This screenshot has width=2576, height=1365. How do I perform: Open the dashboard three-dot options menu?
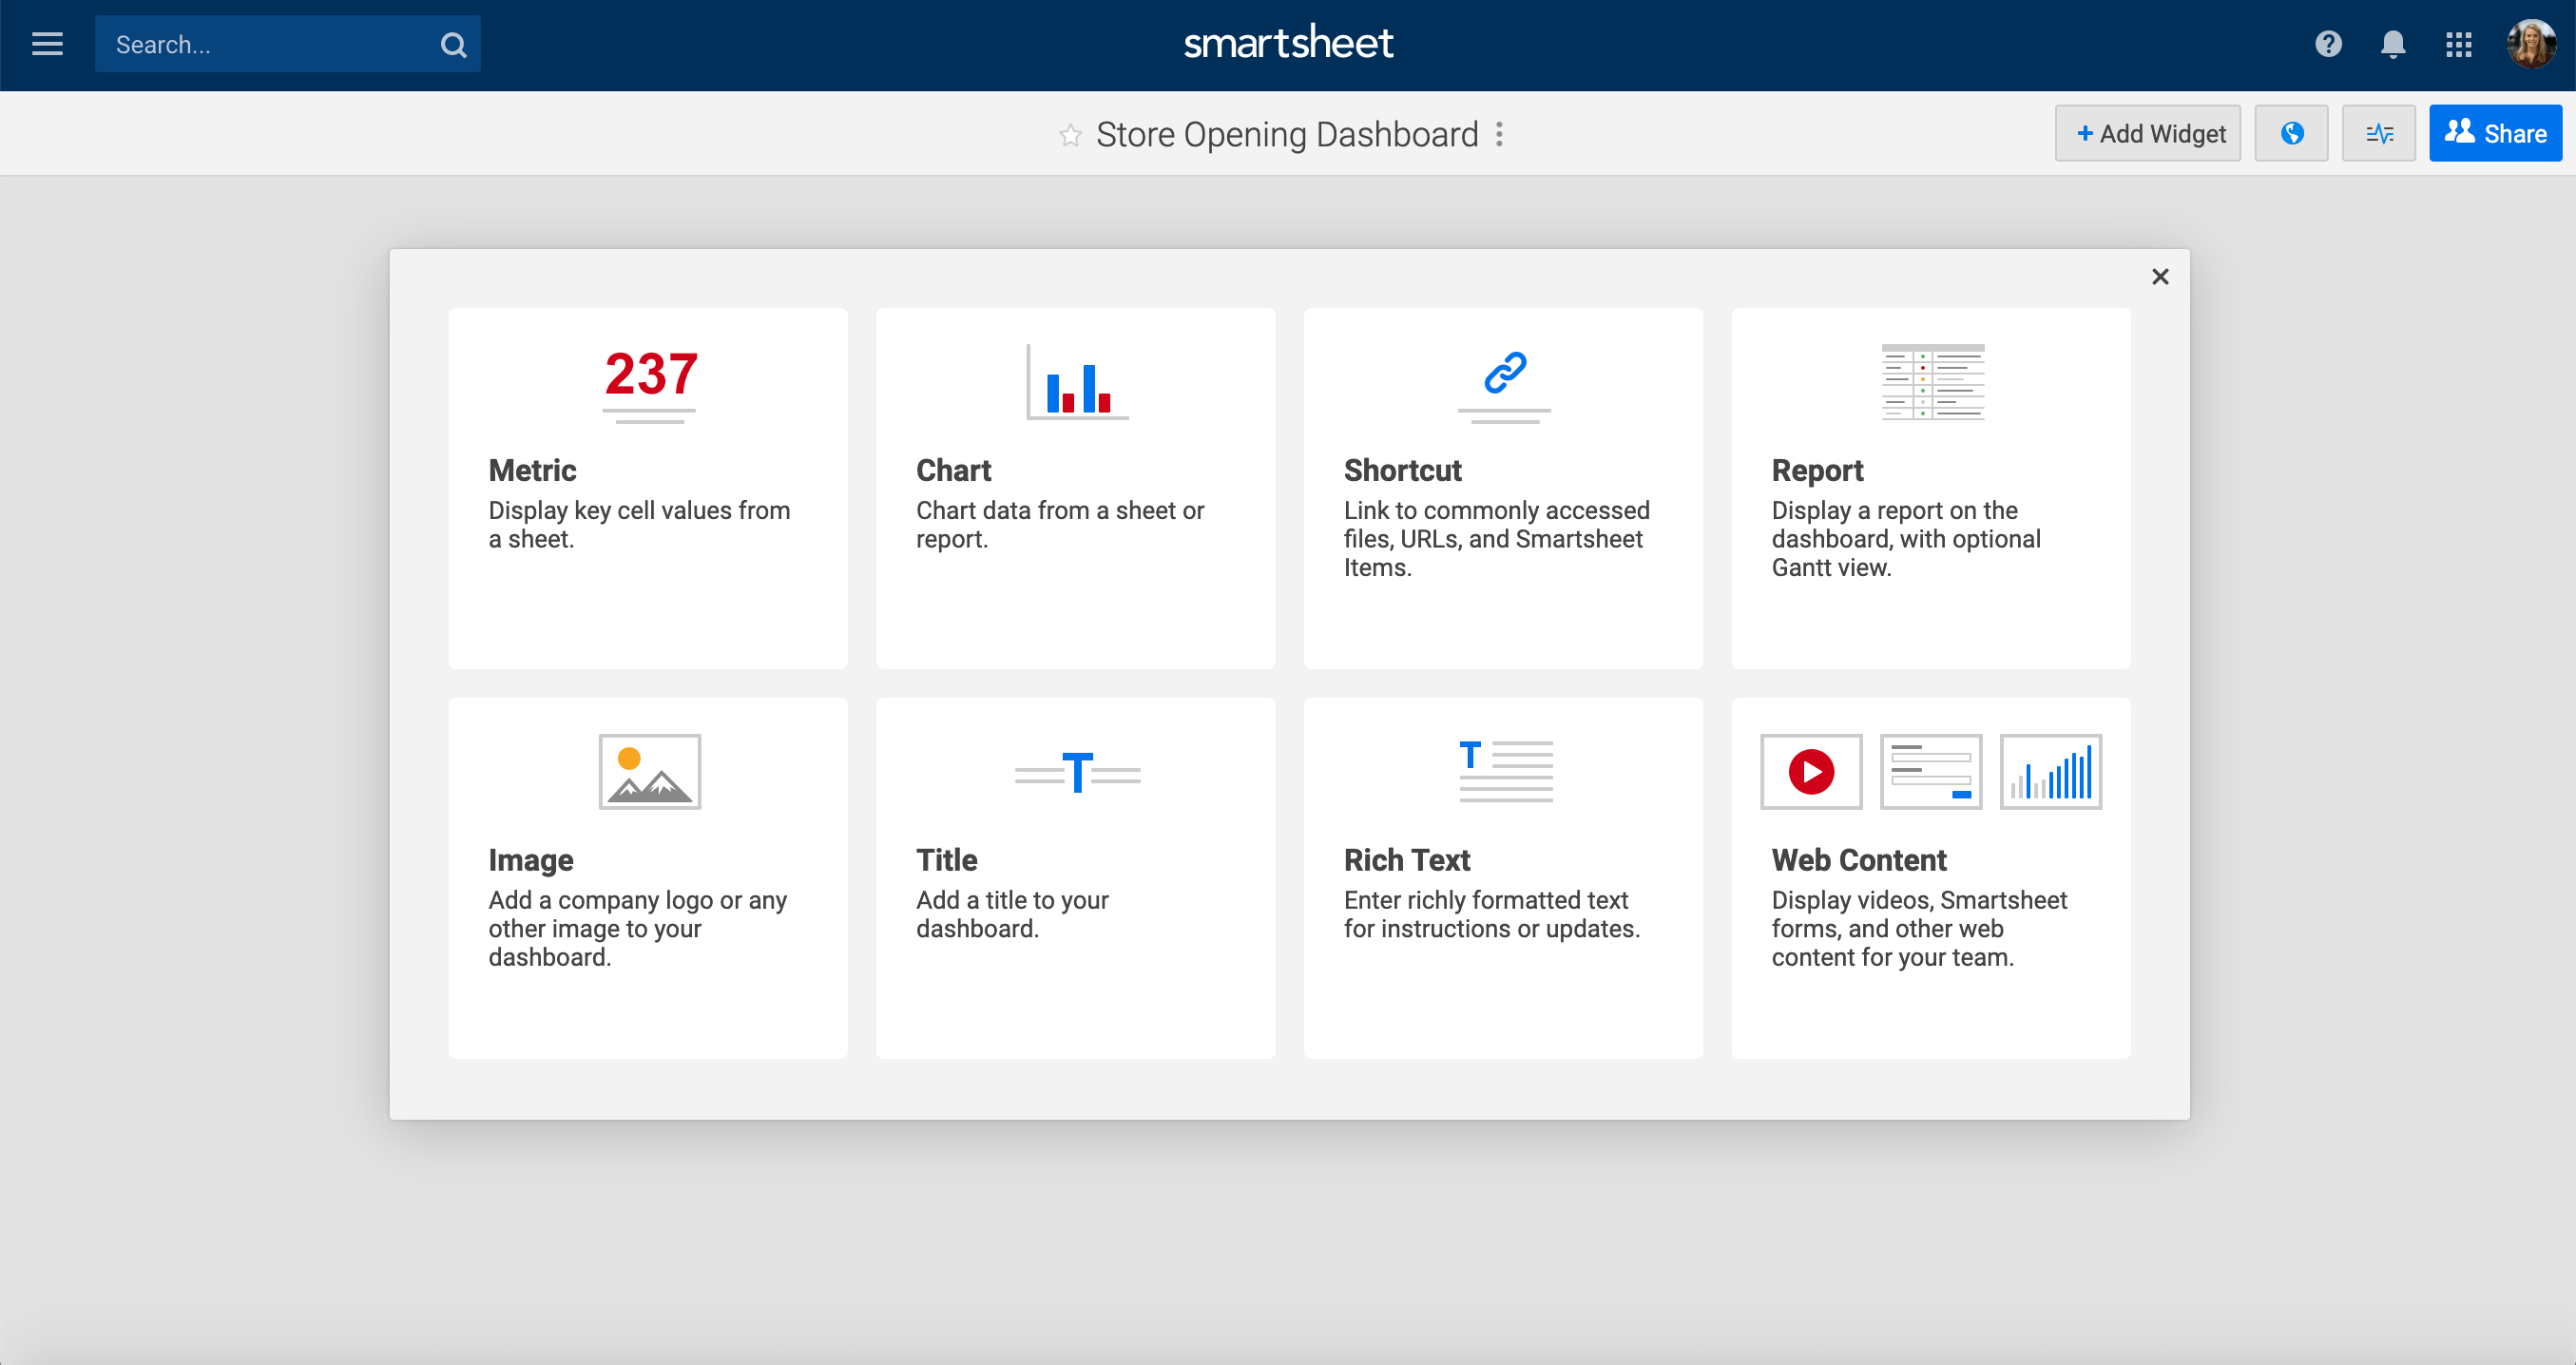tap(1499, 134)
